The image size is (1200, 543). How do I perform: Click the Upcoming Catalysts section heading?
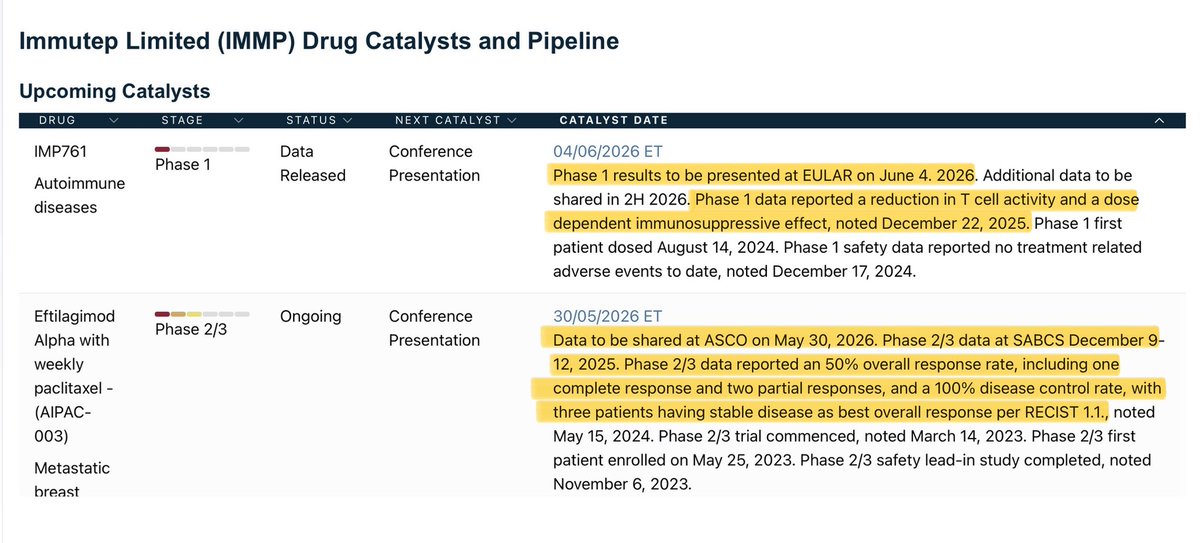tap(115, 91)
